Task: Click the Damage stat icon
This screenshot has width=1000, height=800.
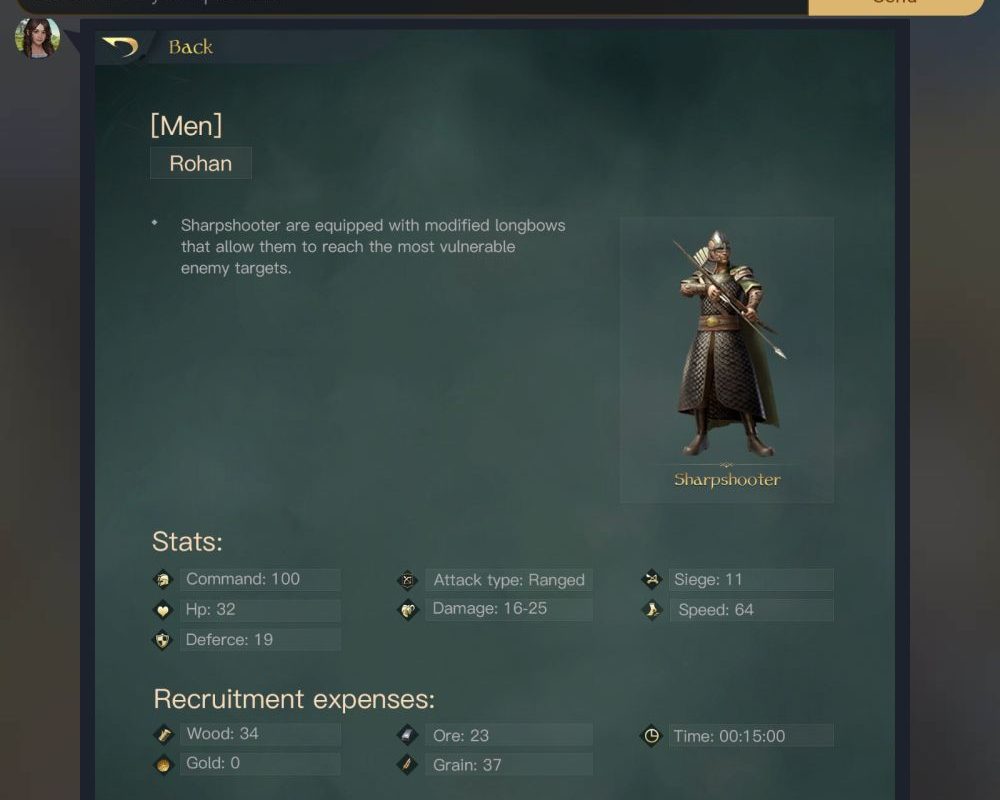Action: 408,610
